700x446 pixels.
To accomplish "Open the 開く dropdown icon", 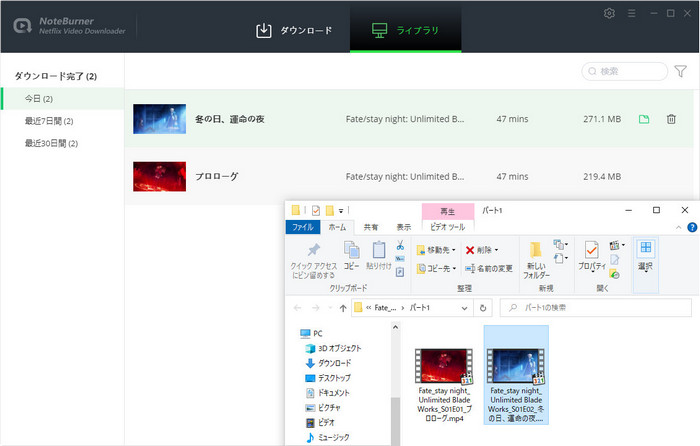I will pyautogui.click(x=617, y=245).
